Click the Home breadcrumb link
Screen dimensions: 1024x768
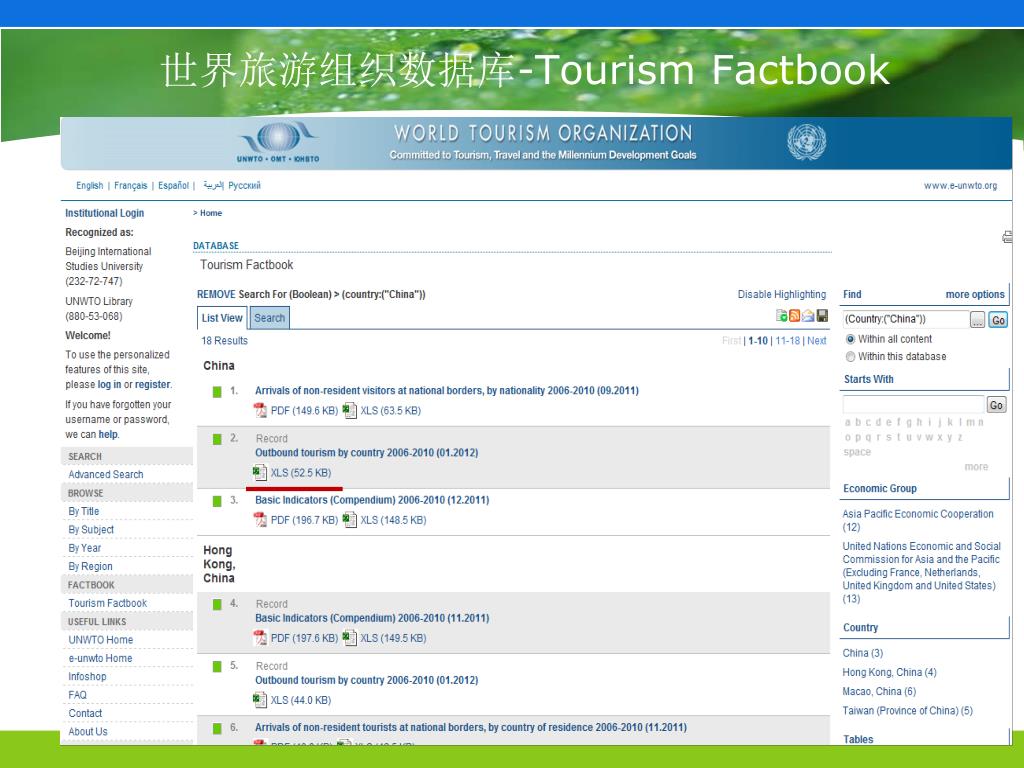click(x=211, y=213)
